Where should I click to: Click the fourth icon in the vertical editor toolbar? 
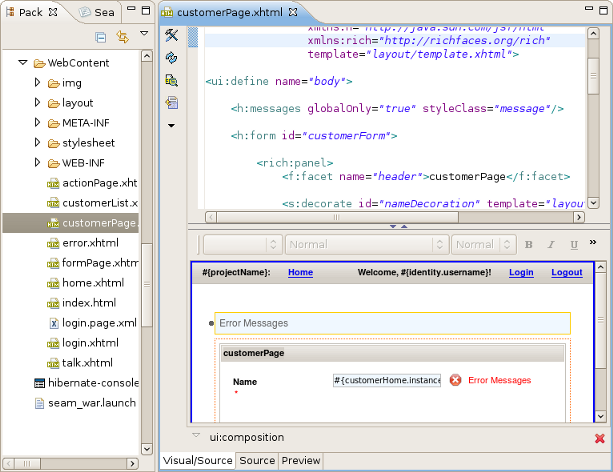[x=171, y=102]
